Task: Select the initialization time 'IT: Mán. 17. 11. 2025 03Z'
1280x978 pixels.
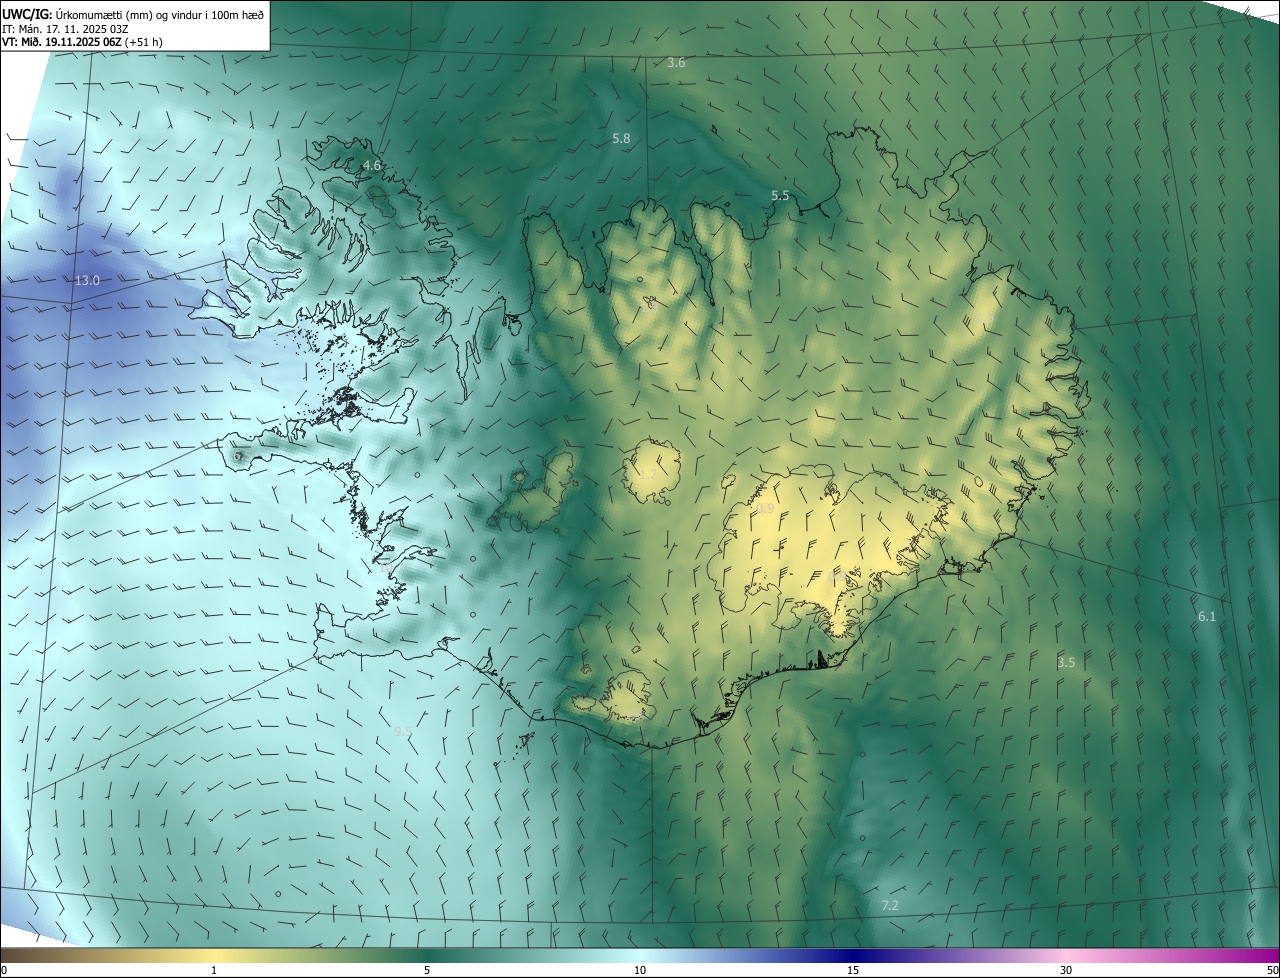Action: point(65,28)
